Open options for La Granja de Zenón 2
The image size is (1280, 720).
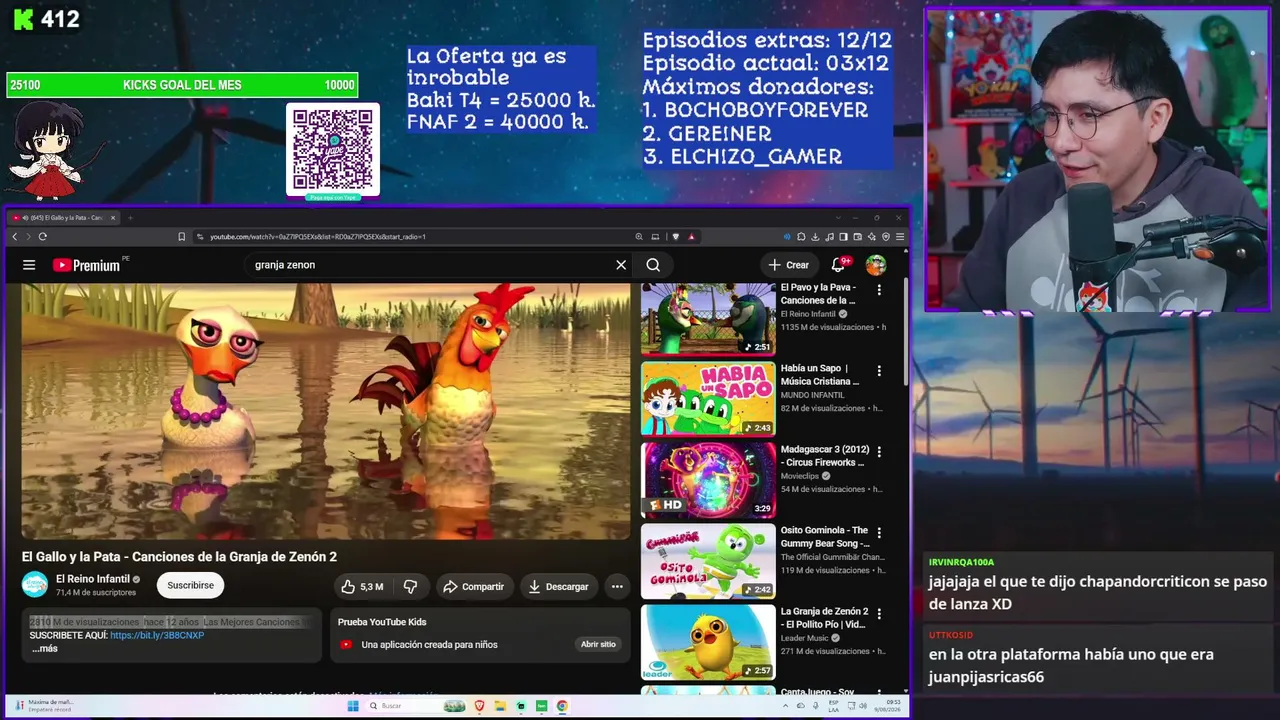879,614
